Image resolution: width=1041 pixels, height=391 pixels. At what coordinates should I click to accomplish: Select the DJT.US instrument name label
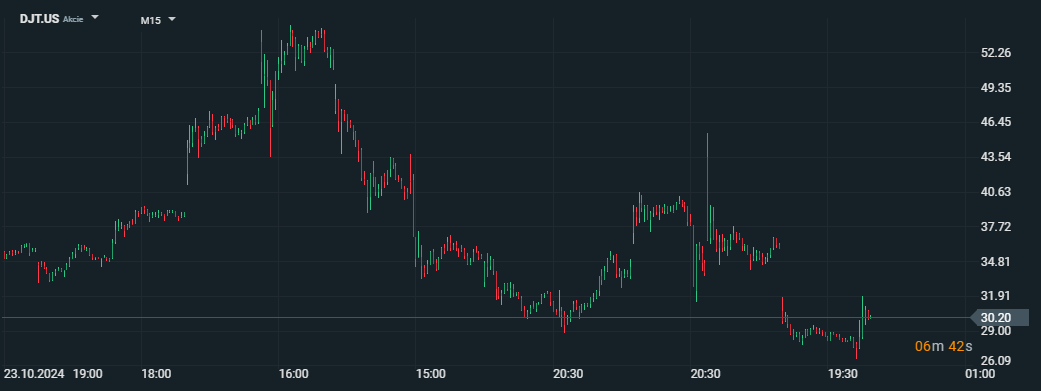click(39, 19)
